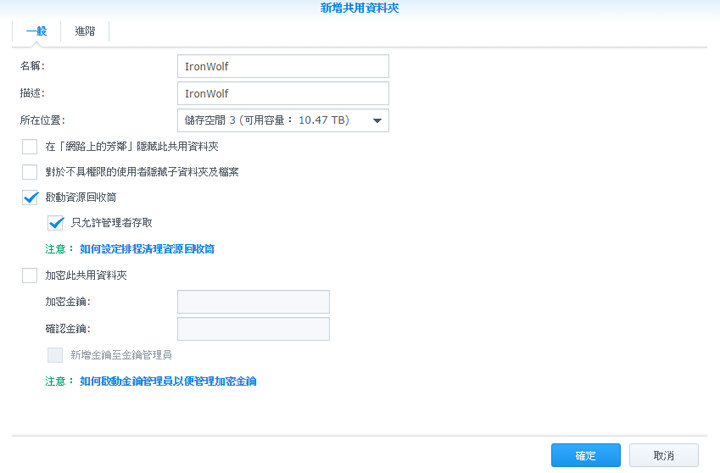This screenshot has width=720, height=473.
Task: Check 對於不具權限的使用者隱藏子資料夾及檔案 option
Action: pyautogui.click(x=29, y=172)
